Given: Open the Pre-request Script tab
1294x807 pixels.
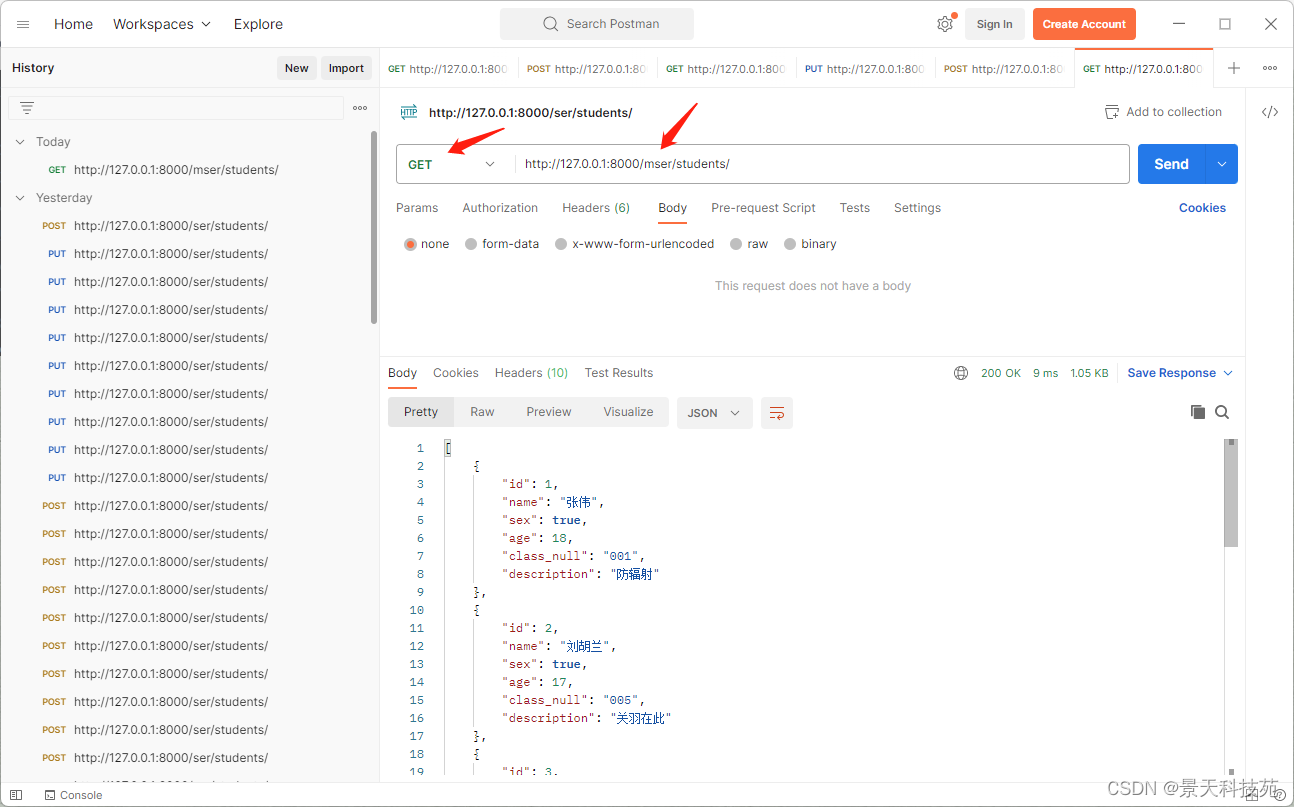Looking at the screenshot, I should [x=763, y=208].
